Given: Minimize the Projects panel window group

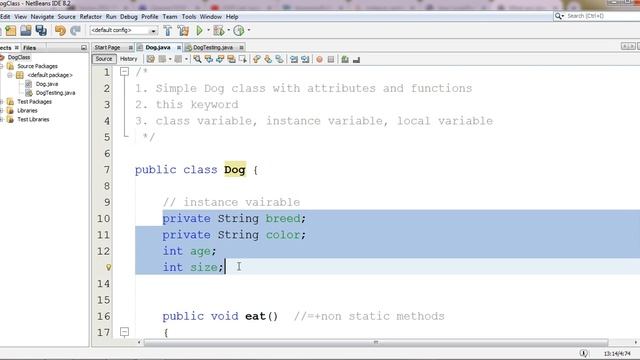Looking at the screenshot, I should (x=84, y=48).
